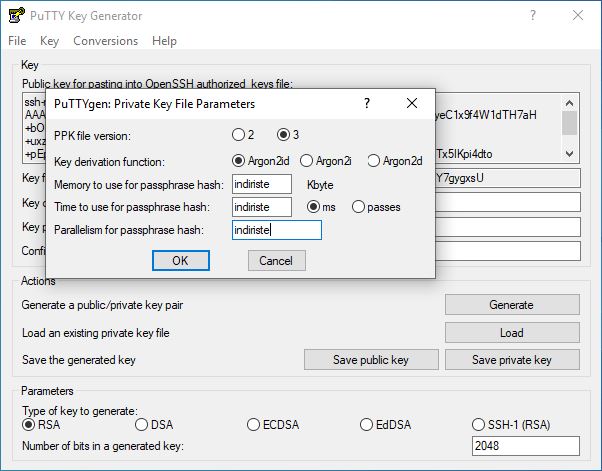Click 'Load an existing private key file' text
This screenshot has height=471, width=602.
96,333
